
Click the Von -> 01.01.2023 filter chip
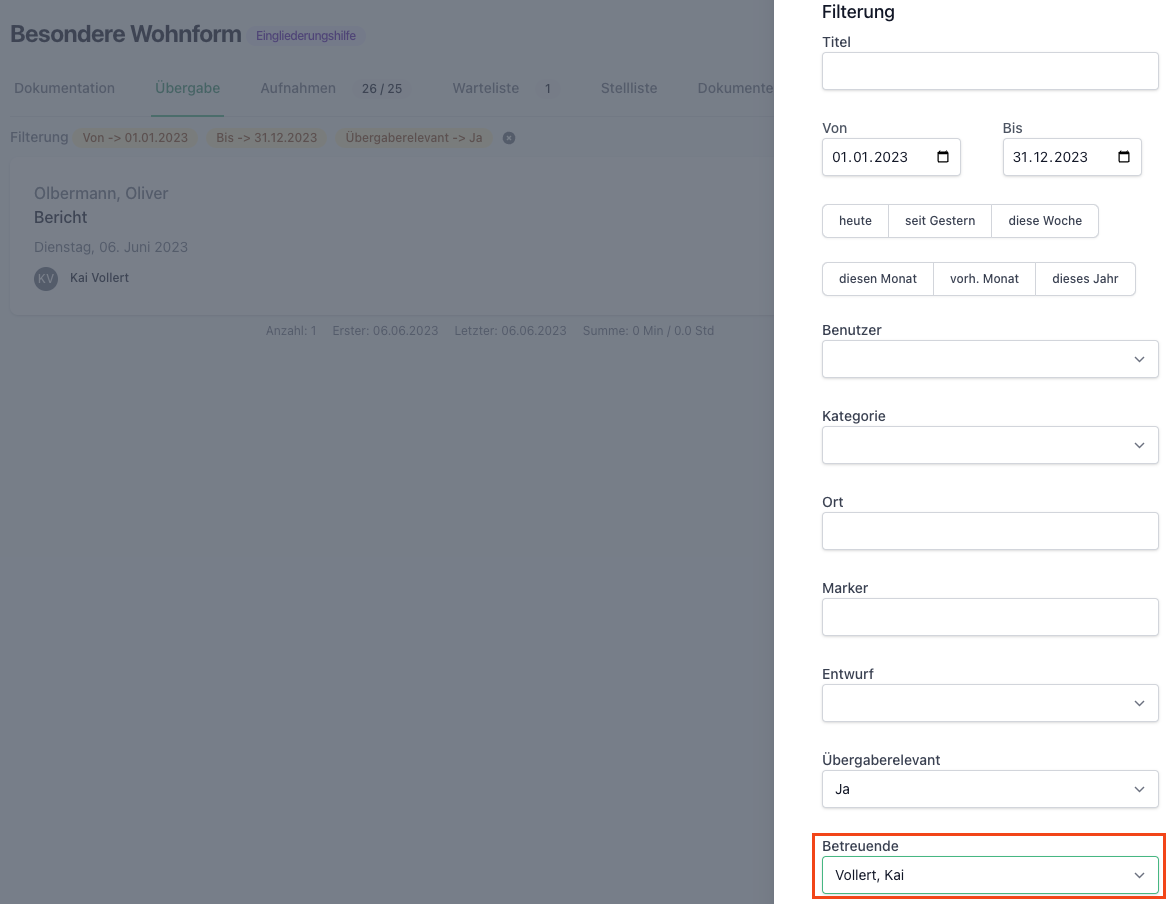(135, 138)
